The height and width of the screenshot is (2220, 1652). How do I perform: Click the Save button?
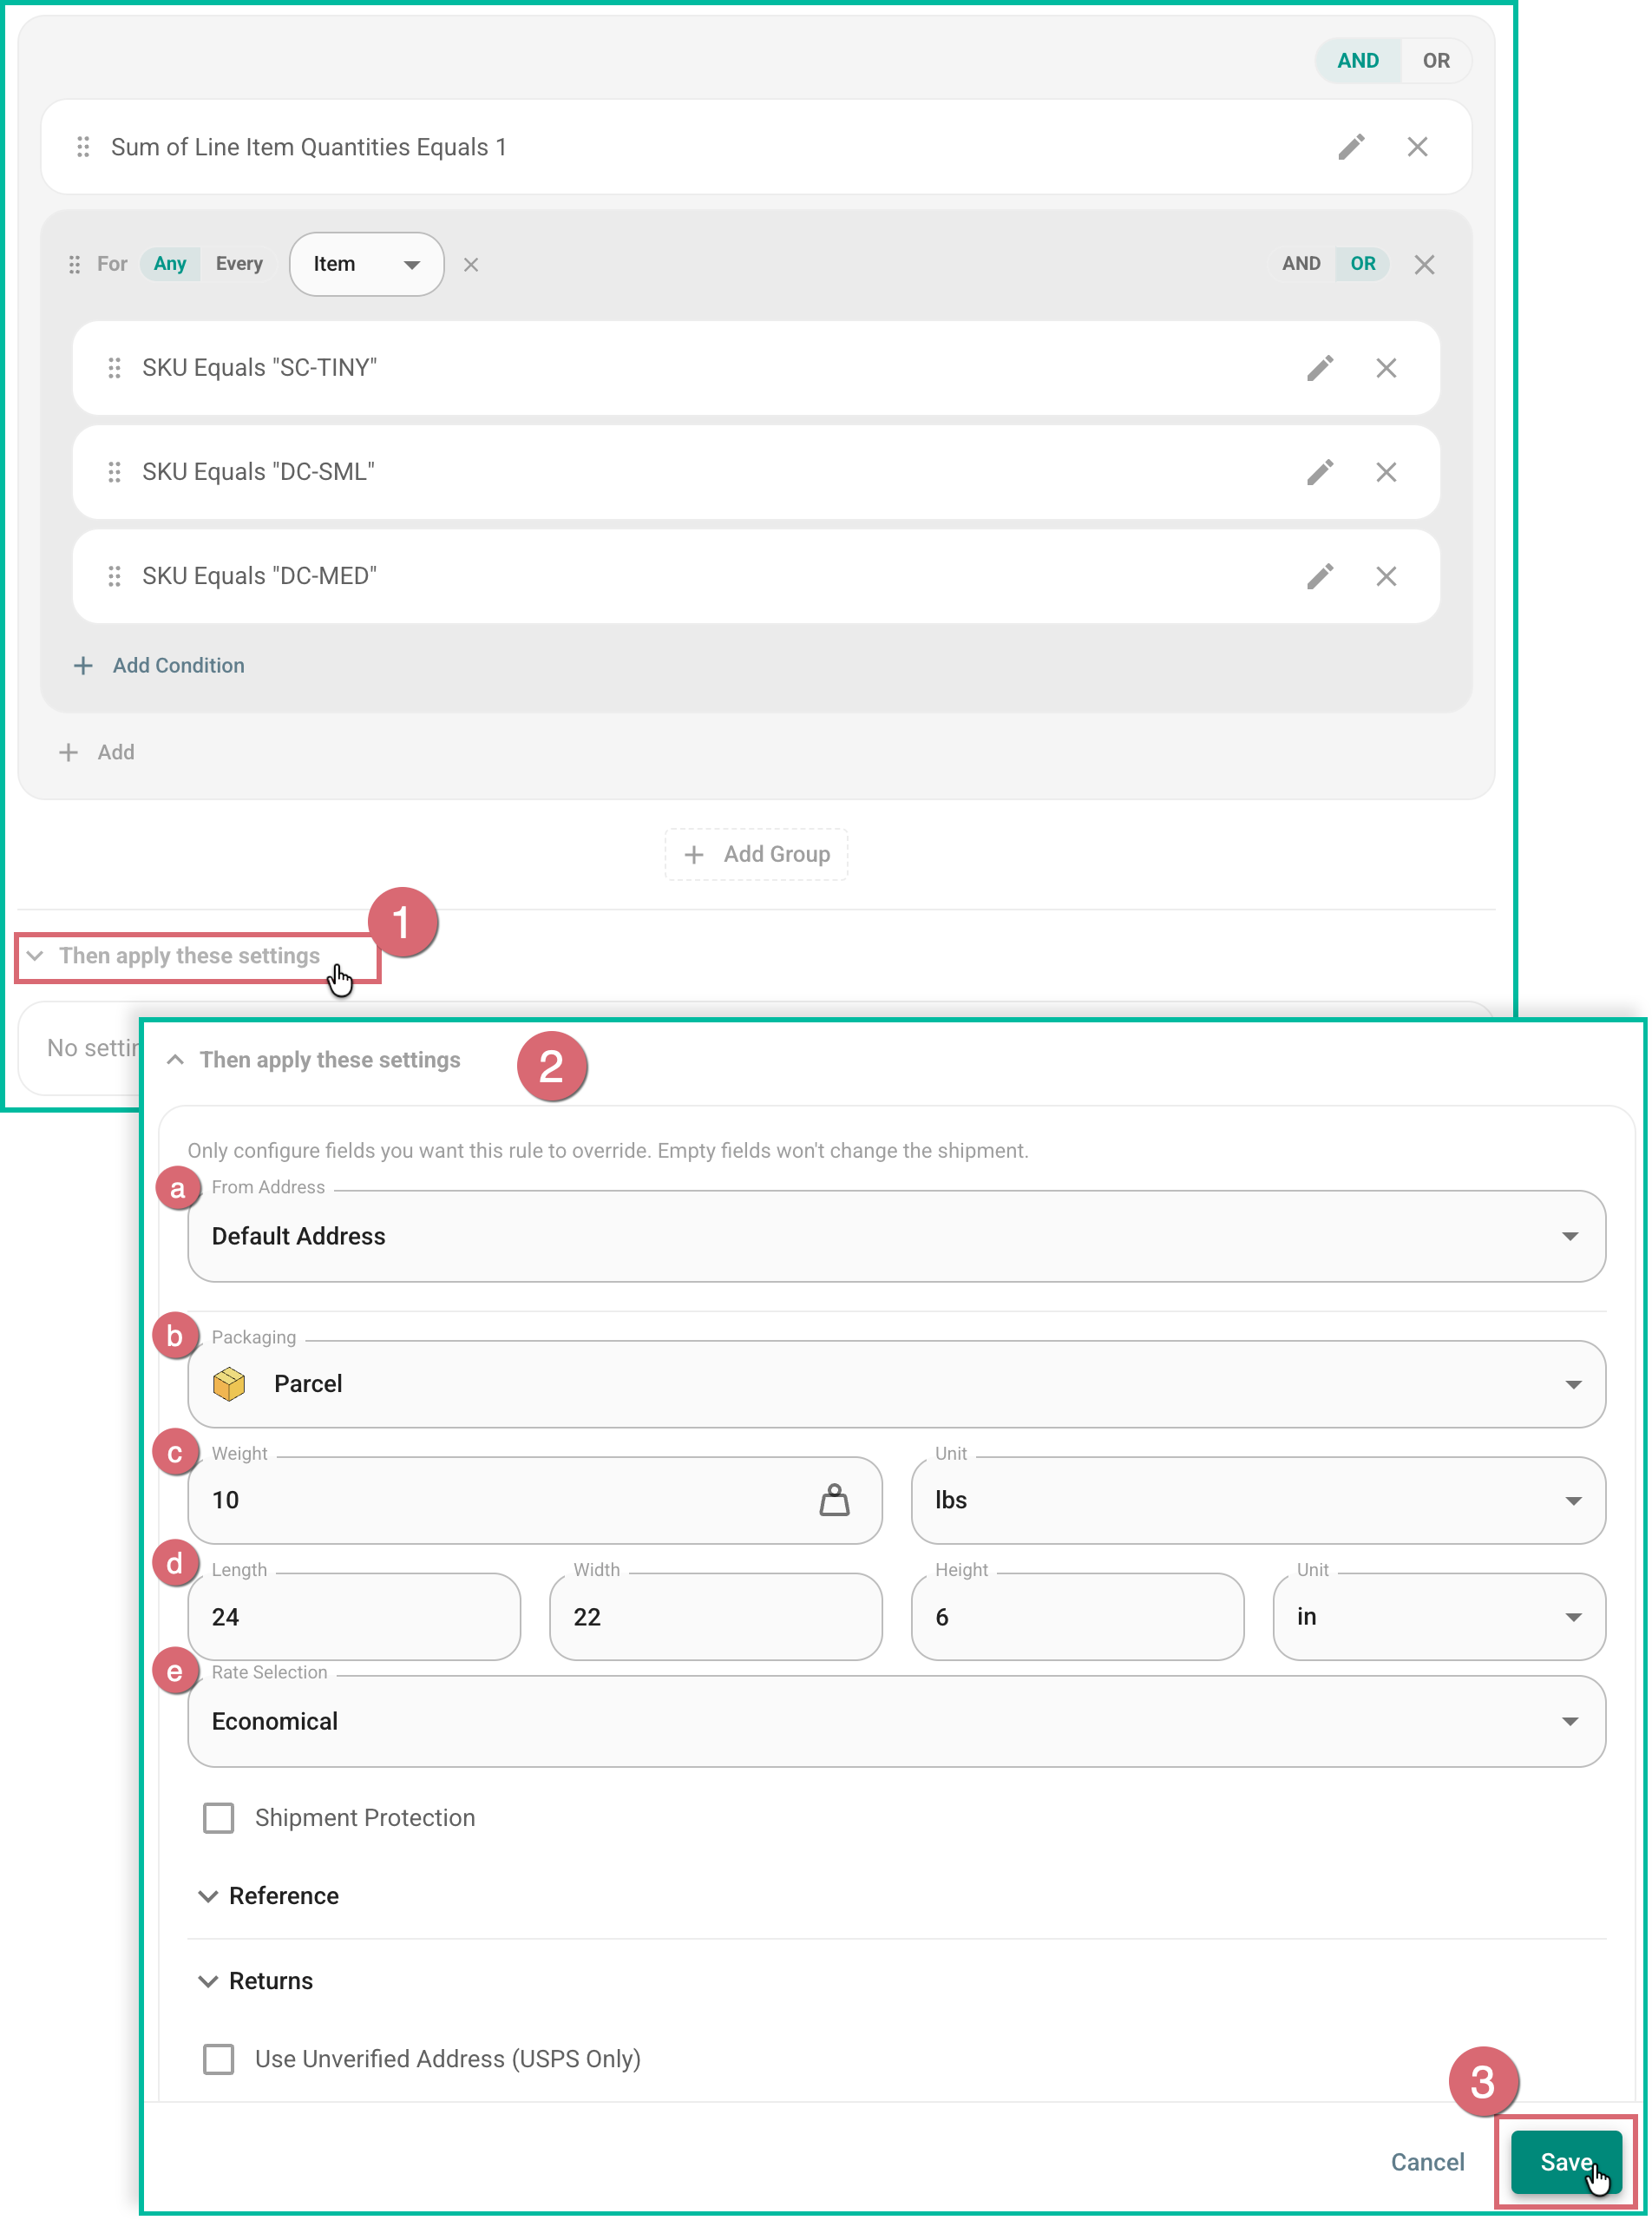tap(1566, 2162)
